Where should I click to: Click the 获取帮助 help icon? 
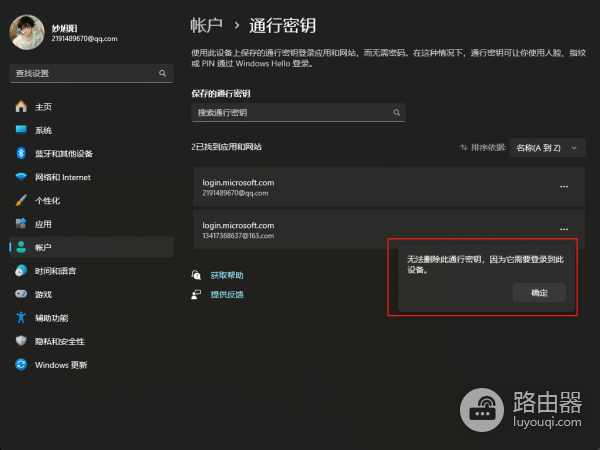[196, 275]
